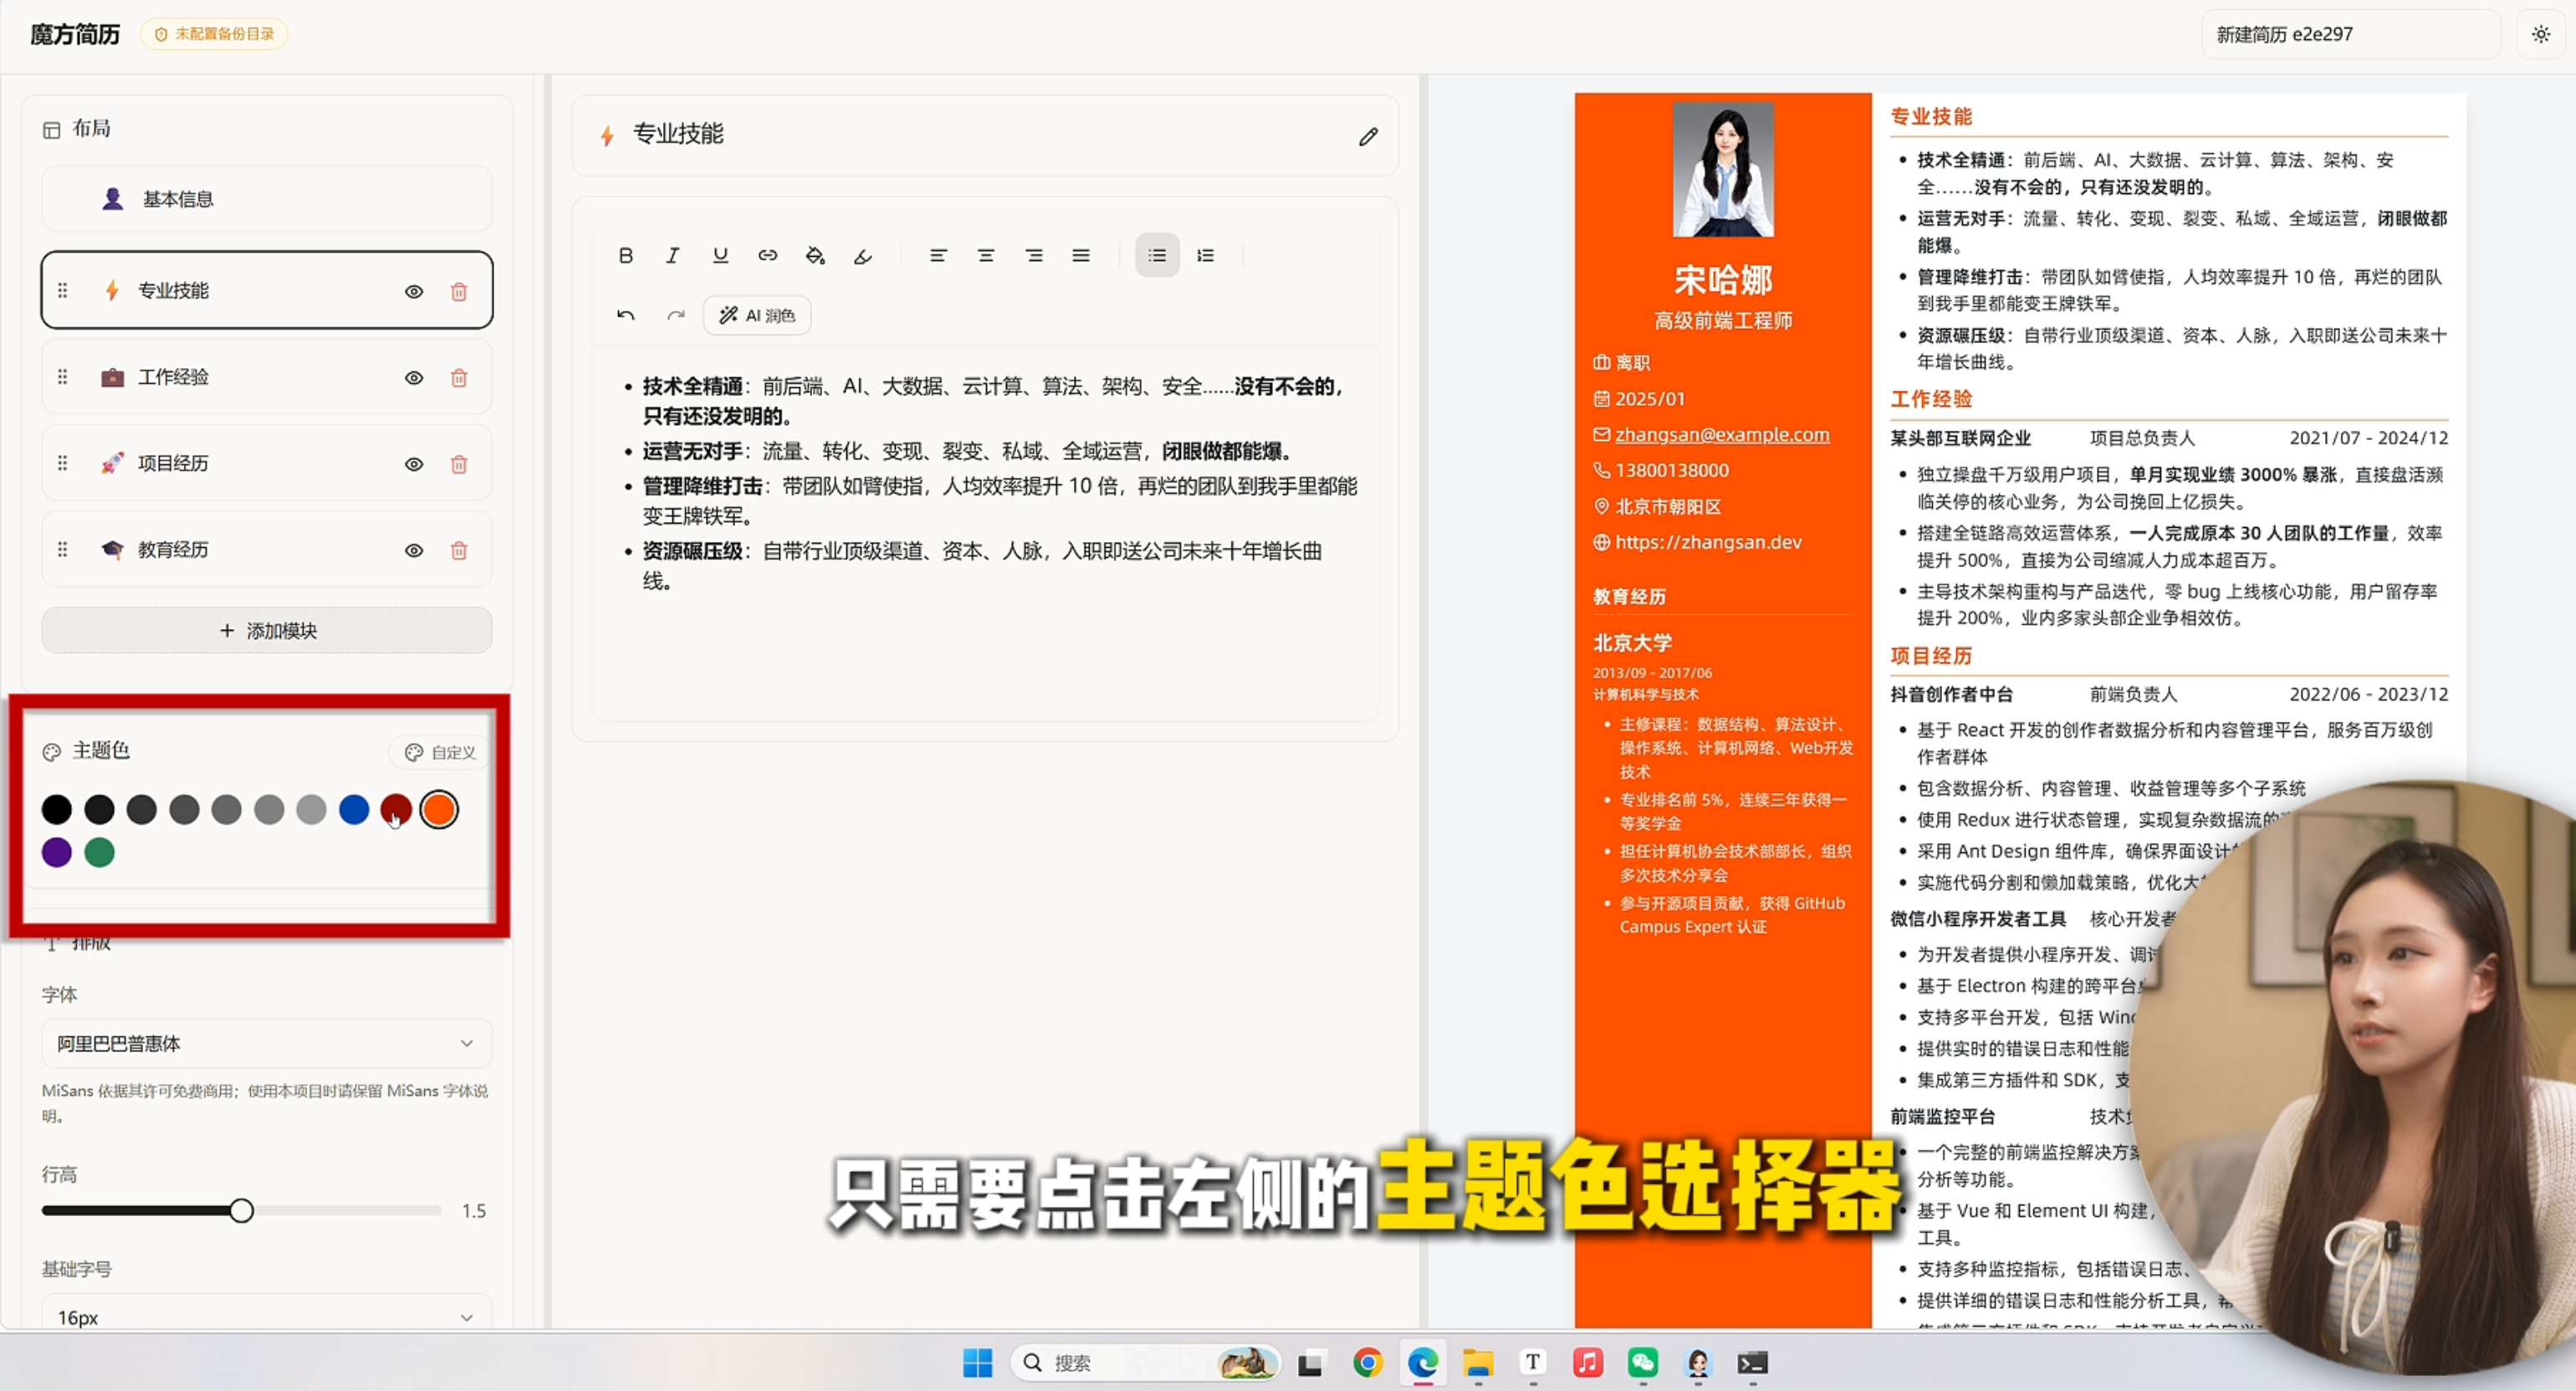Open the 字体 font dropdown
2576x1391 pixels.
pyautogui.click(x=266, y=1043)
